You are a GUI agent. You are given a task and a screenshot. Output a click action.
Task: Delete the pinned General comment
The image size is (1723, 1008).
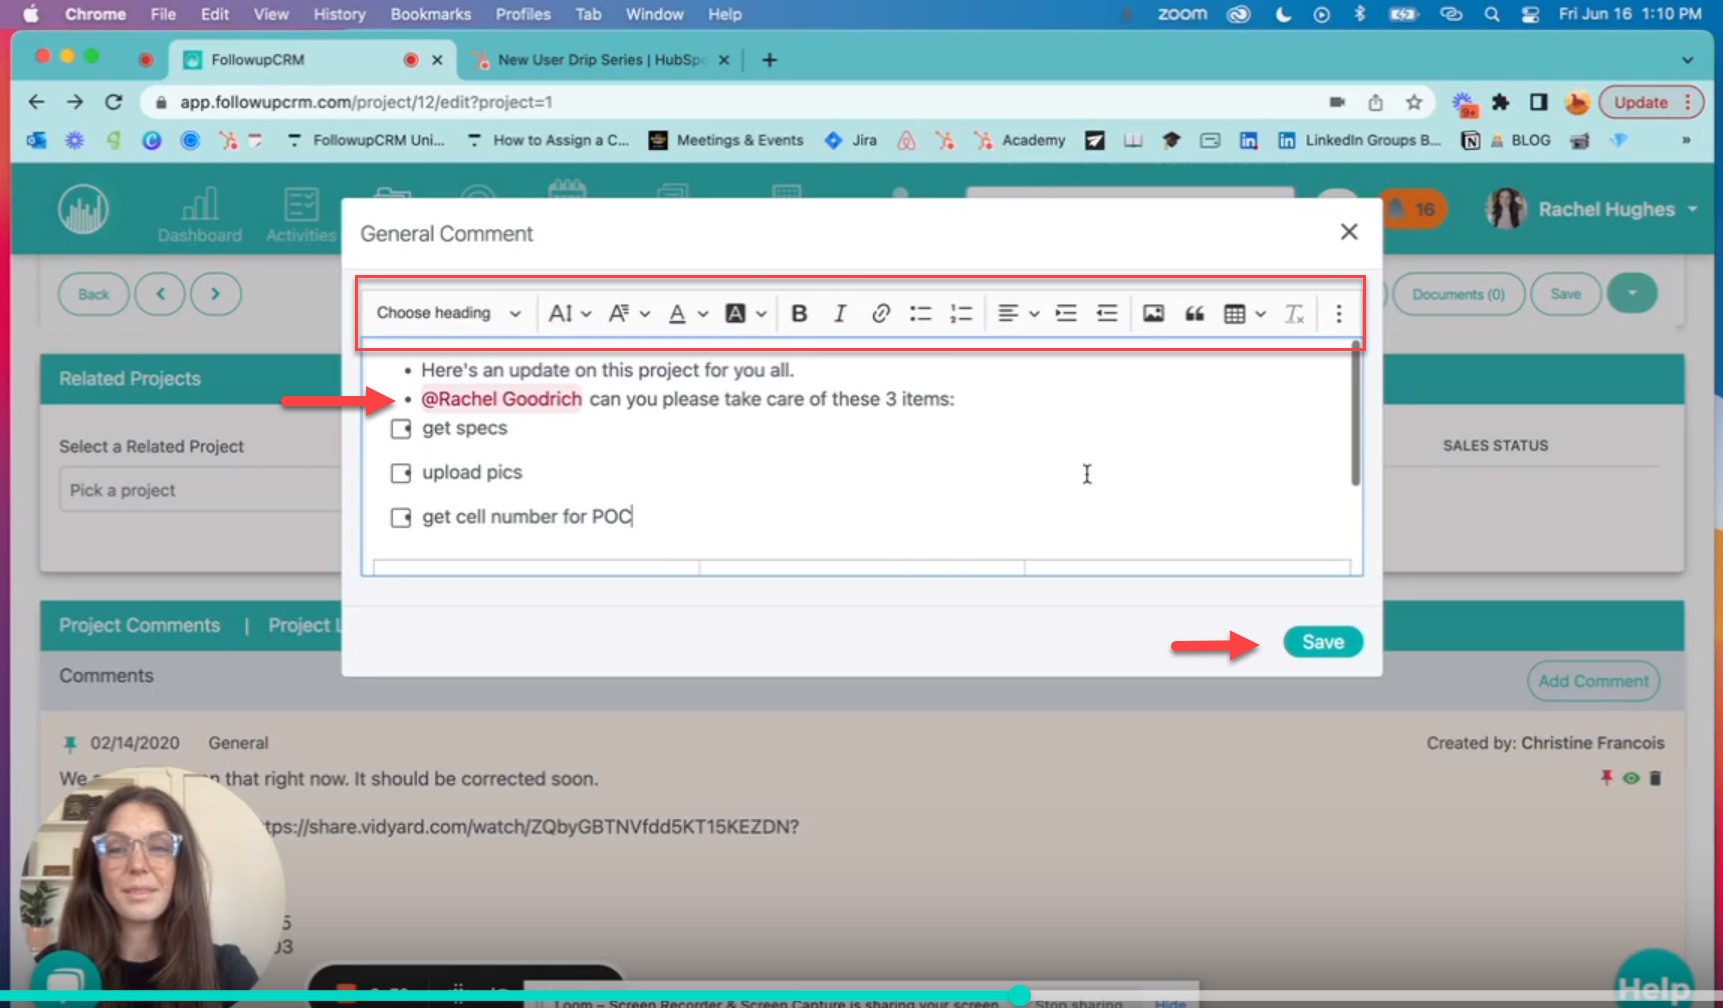[x=1655, y=777]
